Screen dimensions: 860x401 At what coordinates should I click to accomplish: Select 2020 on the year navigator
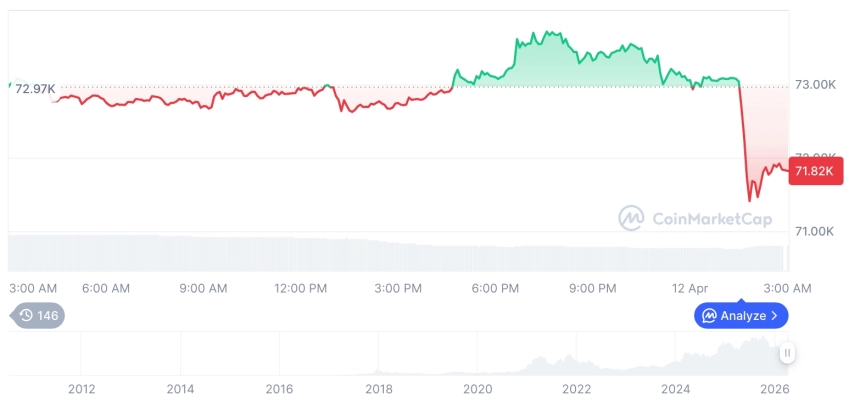click(477, 389)
